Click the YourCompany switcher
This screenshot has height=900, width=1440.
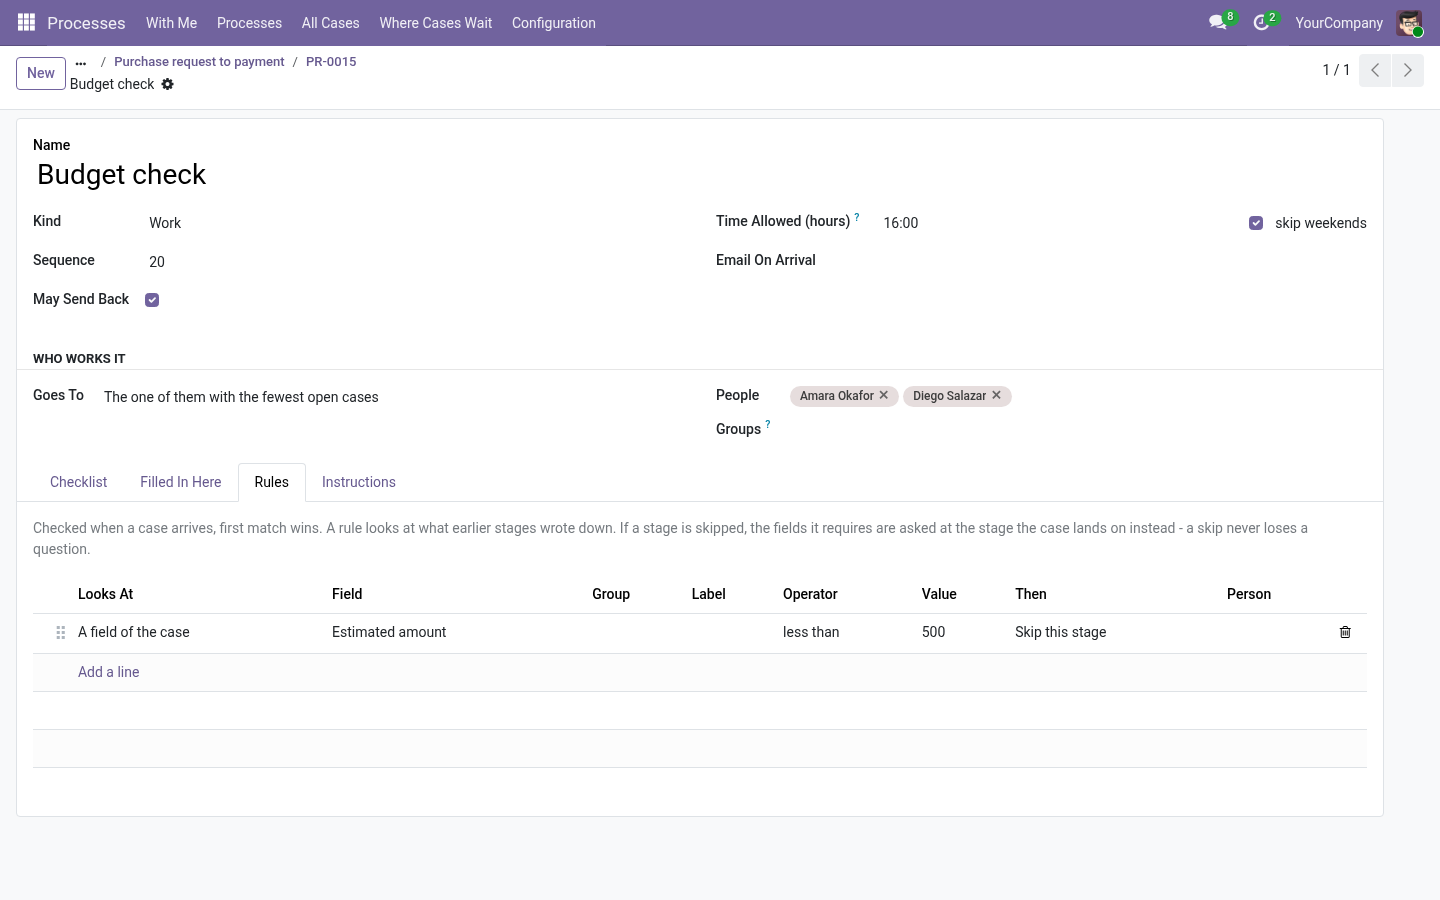pyautogui.click(x=1339, y=23)
